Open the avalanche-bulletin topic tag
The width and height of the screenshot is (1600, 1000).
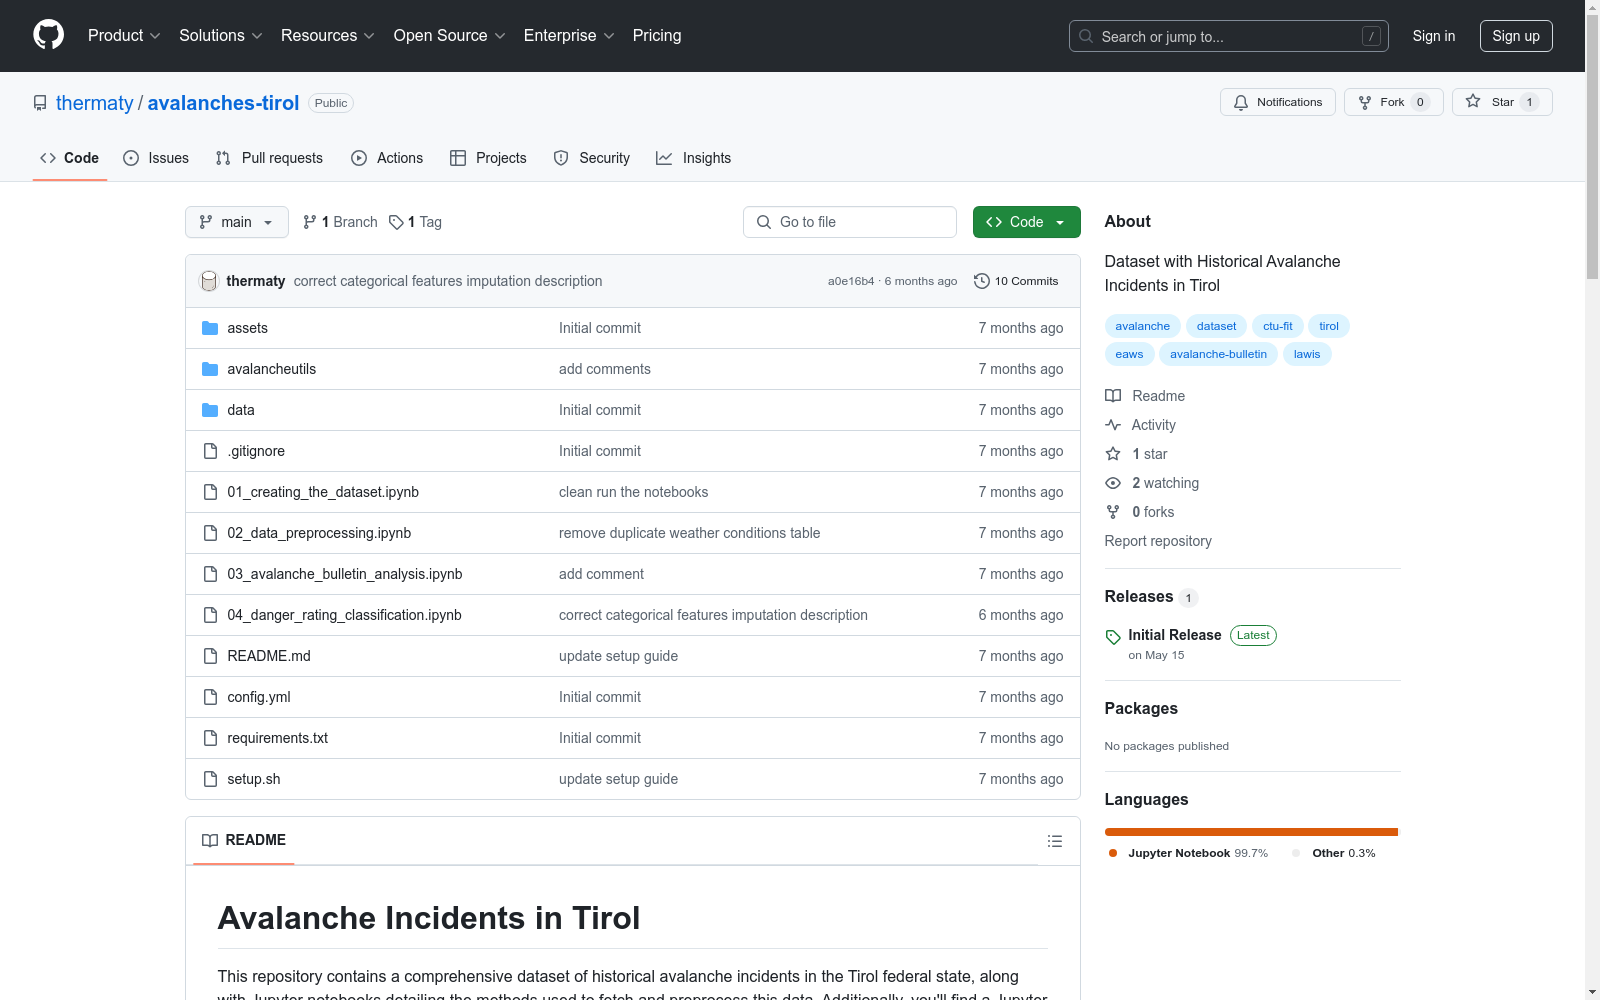tap(1218, 354)
